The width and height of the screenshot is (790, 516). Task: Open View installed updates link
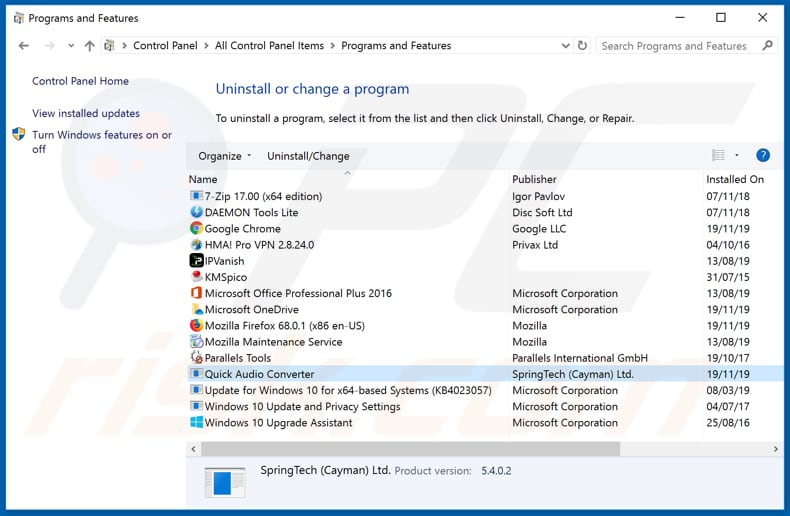pyautogui.click(x=86, y=113)
